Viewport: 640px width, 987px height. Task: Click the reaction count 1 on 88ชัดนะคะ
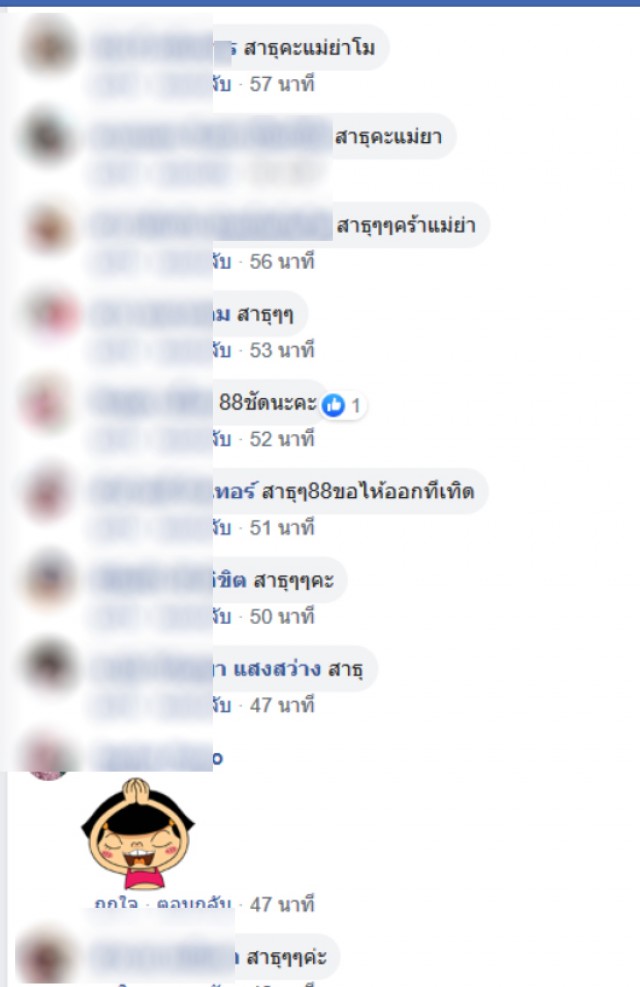click(356, 406)
